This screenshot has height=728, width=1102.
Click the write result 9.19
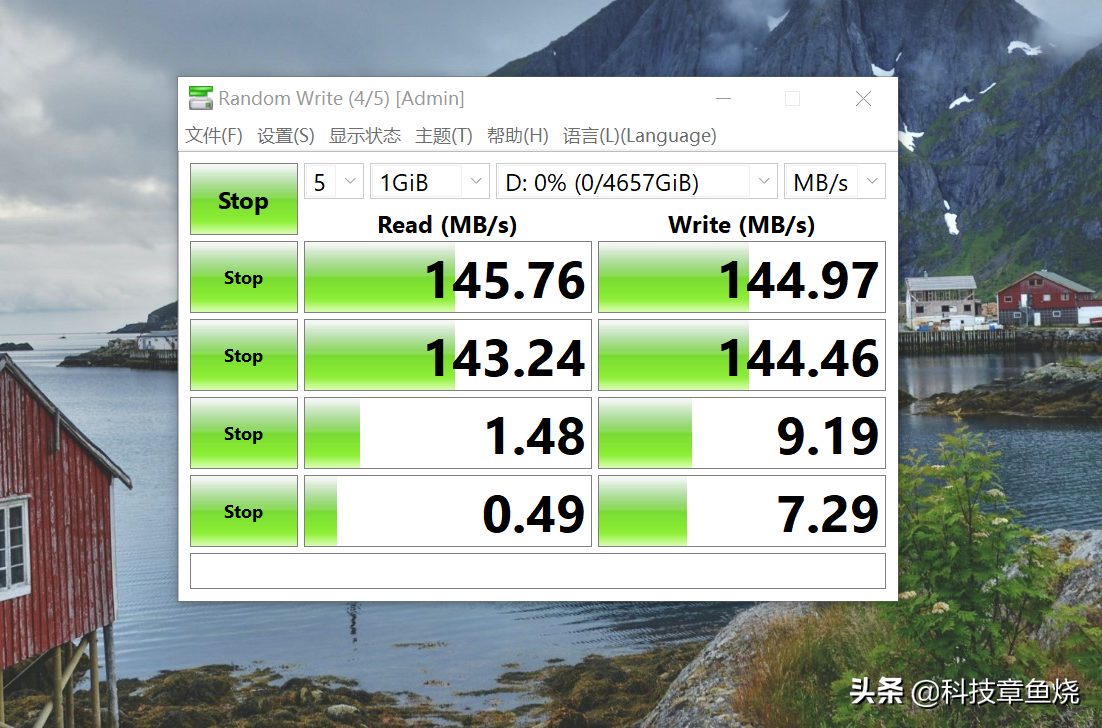point(741,433)
